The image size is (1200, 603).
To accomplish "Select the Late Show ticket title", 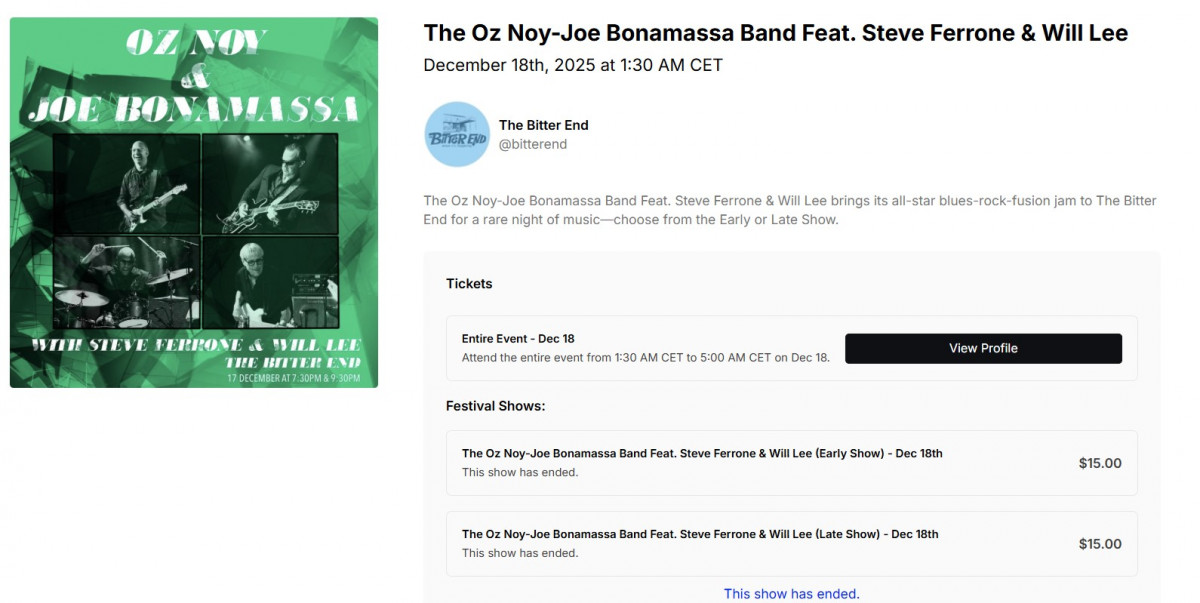I will tap(699, 534).
